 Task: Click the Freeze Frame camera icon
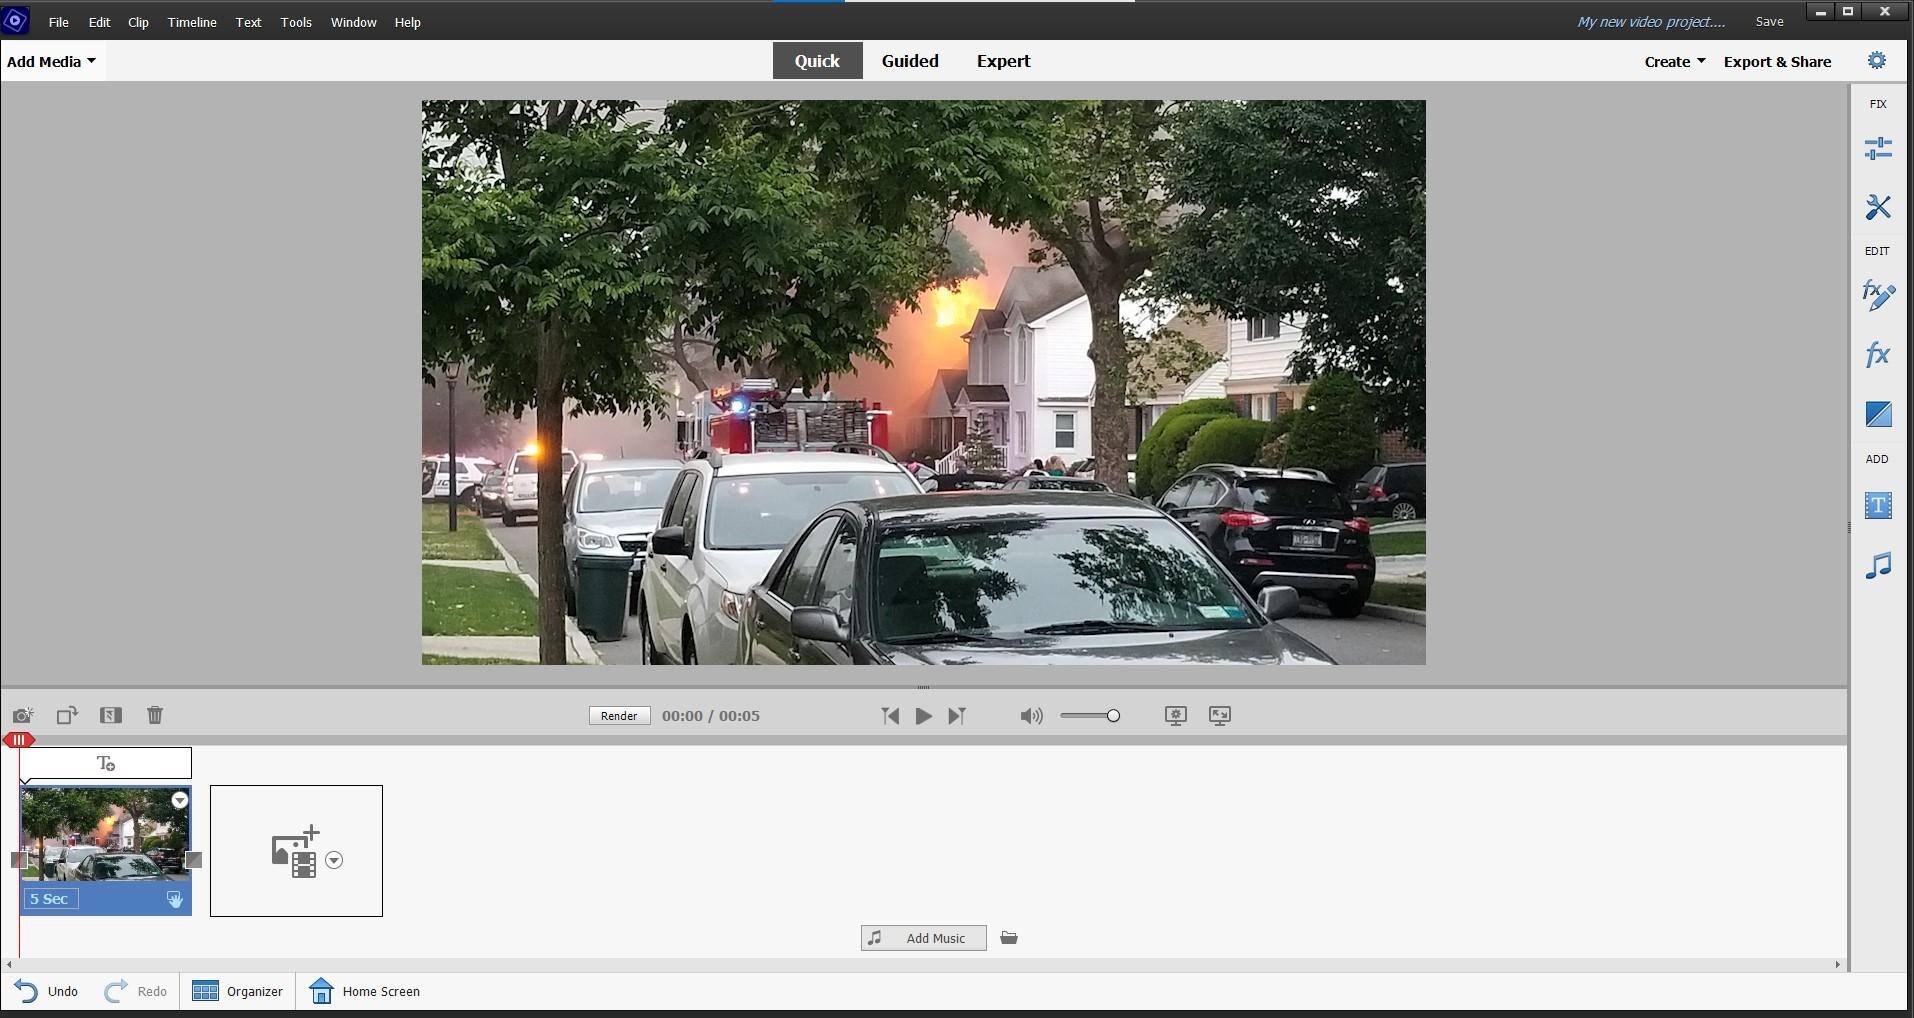[x=23, y=715]
